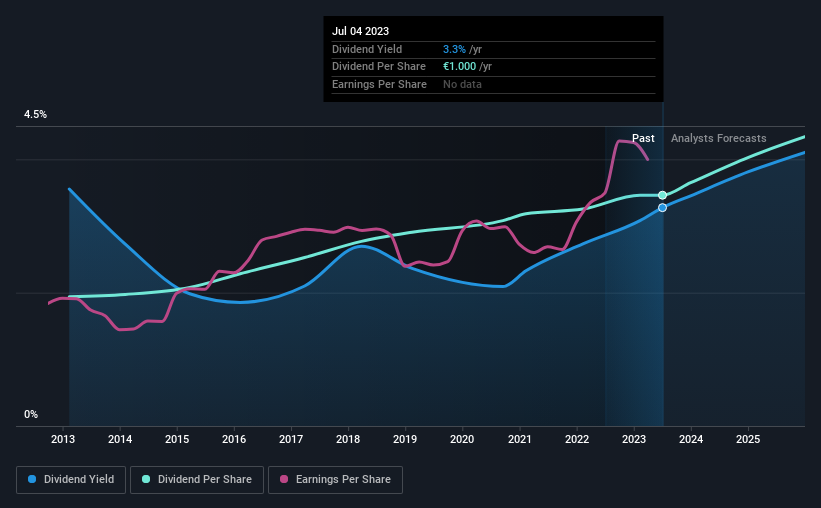Click the tooltip Dividend Per Share row label
This screenshot has height=508, width=821.
point(379,67)
